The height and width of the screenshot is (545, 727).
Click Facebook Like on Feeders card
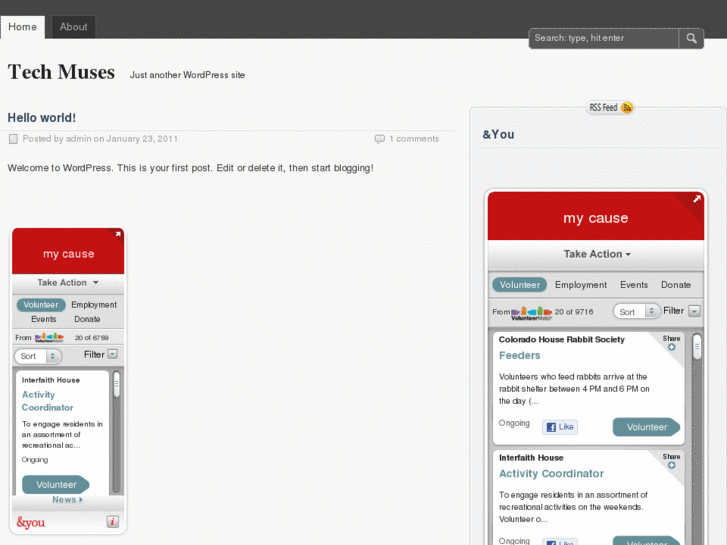(560, 427)
